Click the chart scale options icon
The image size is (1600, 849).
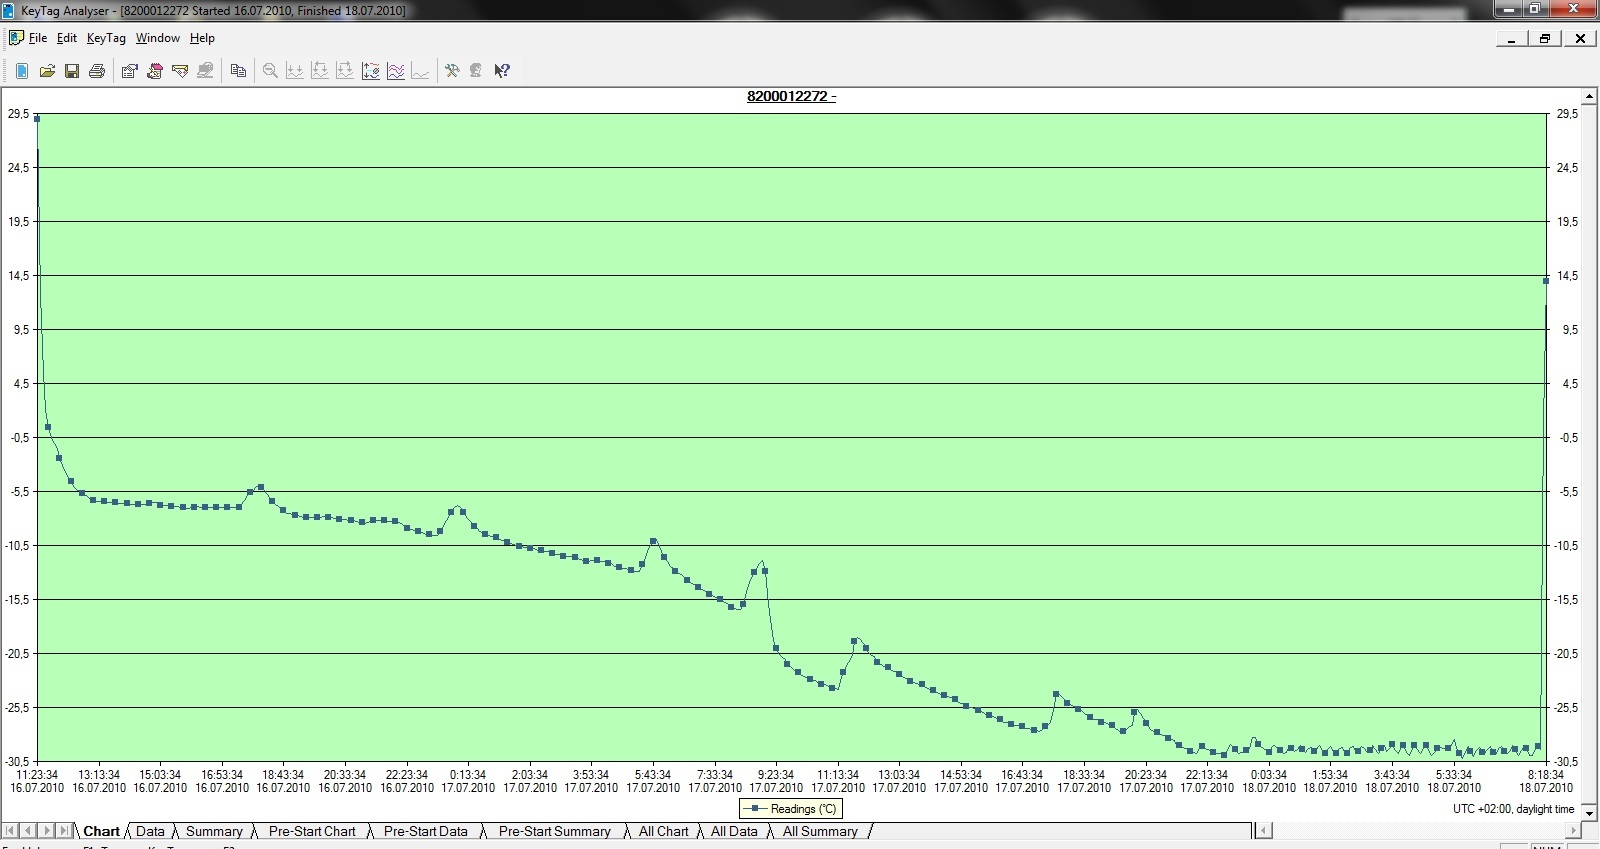click(x=371, y=71)
